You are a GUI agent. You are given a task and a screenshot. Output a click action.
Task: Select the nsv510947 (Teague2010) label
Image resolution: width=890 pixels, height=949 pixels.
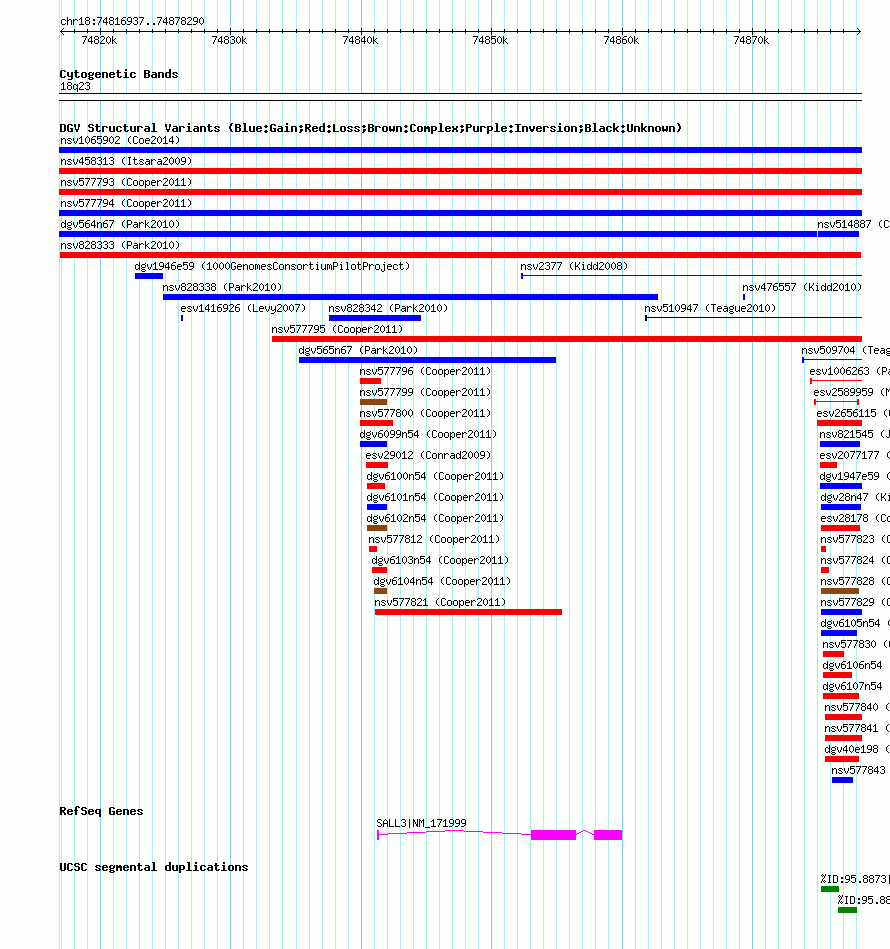coord(710,308)
